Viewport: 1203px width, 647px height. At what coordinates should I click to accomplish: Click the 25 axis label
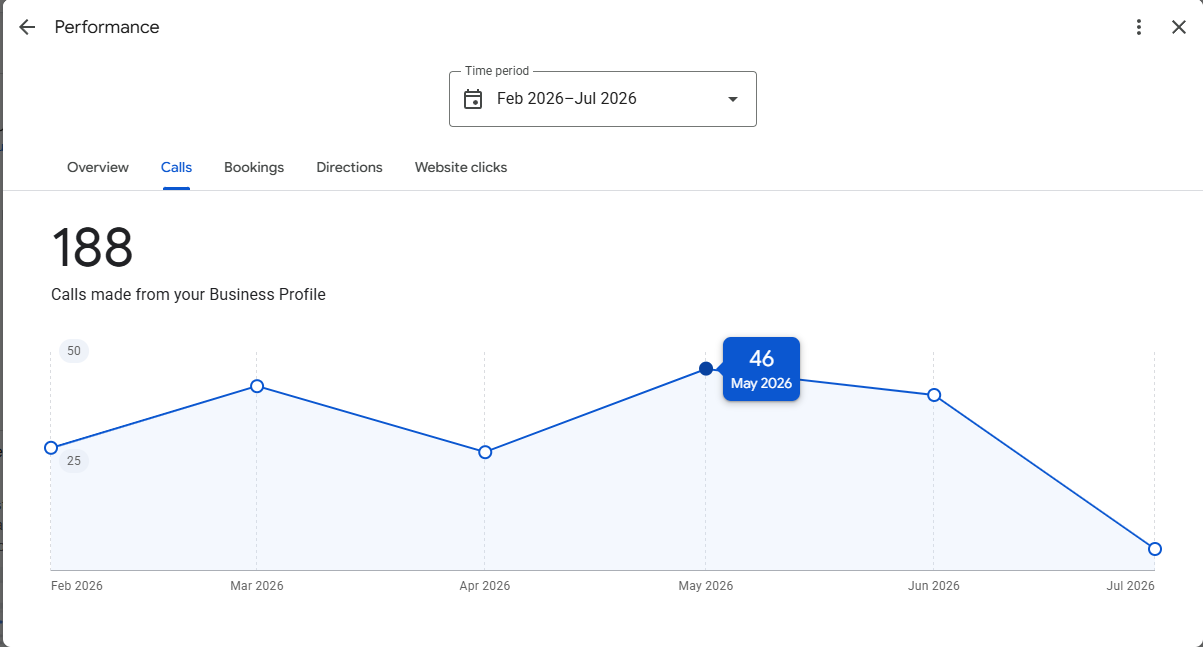tap(74, 461)
